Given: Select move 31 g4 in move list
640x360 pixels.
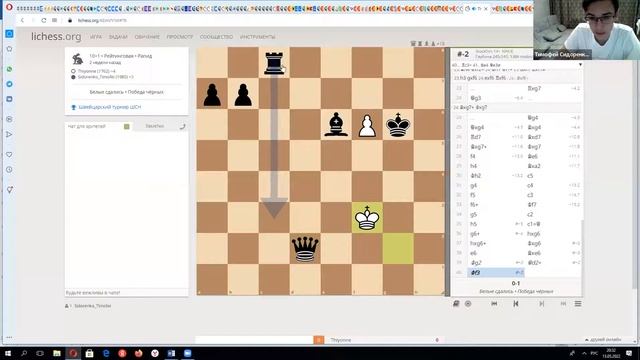Looking at the screenshot, I should click(x=496, y=185).
